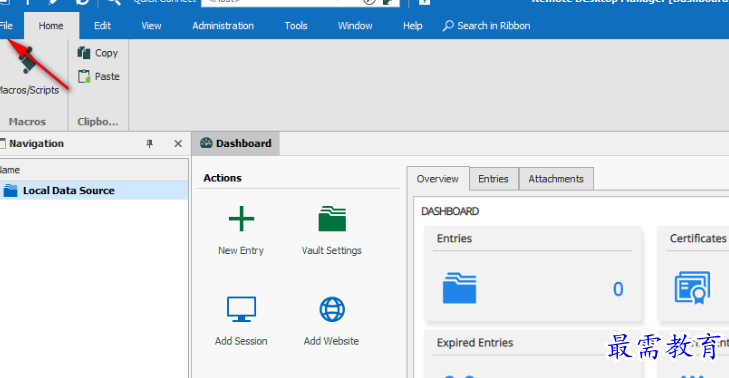Click the Add Website label
This screenshot has width=729, height=378.
point(331,341)
